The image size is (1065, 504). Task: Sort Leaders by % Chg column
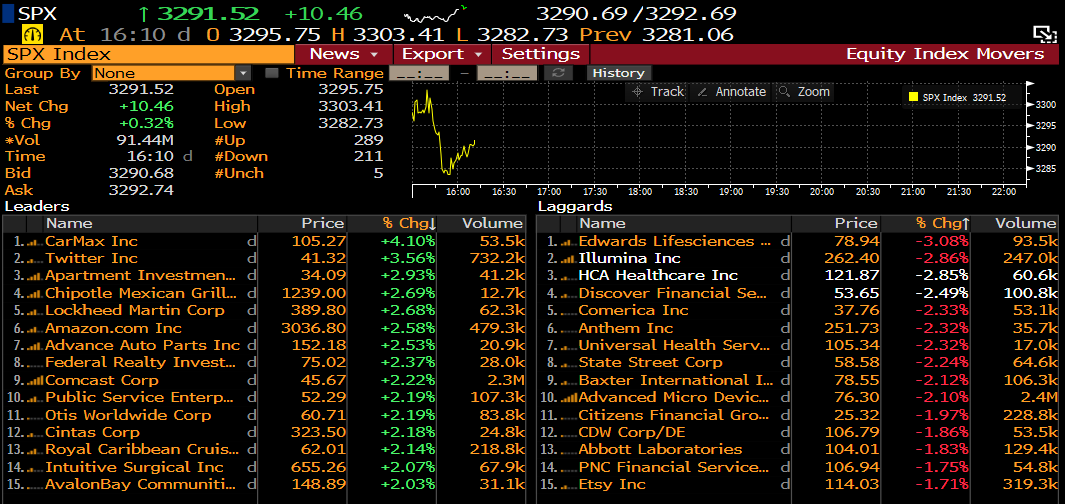[393, 223]
